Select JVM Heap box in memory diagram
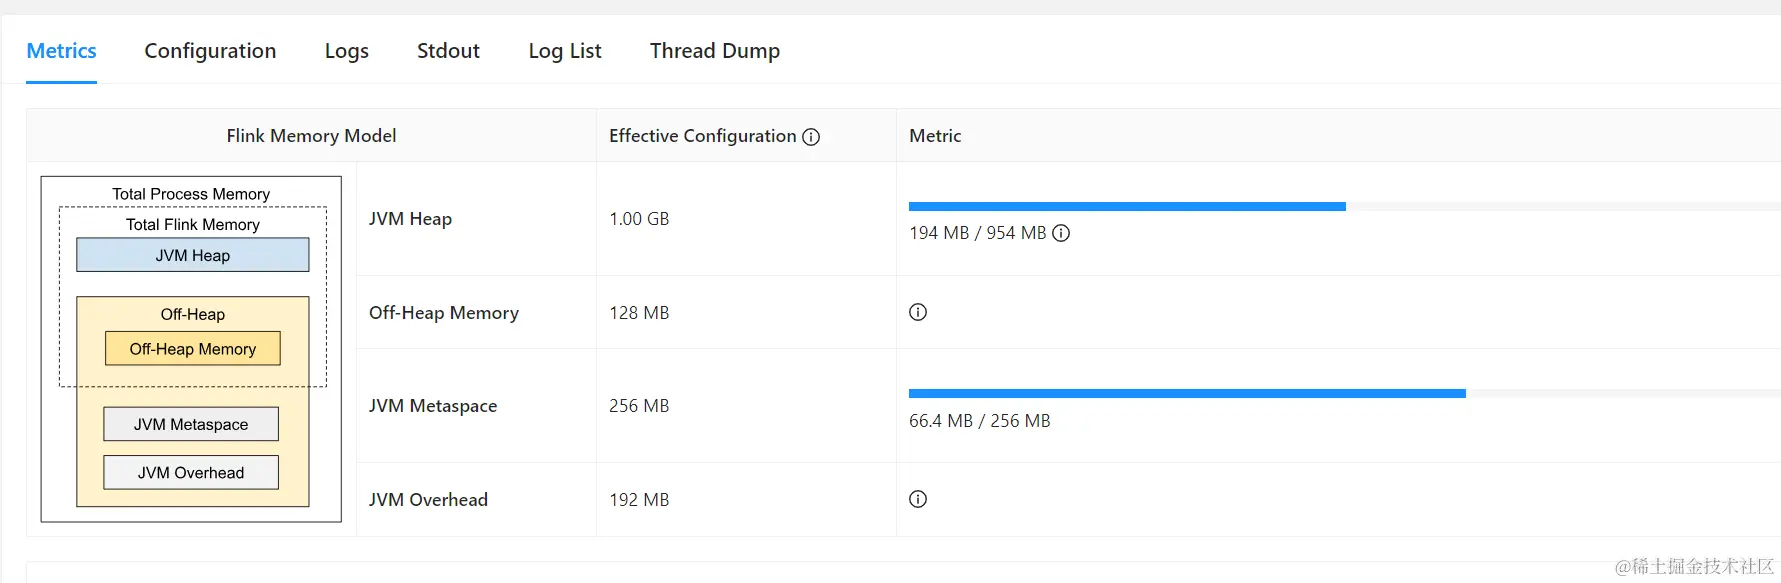 [193, 255]
